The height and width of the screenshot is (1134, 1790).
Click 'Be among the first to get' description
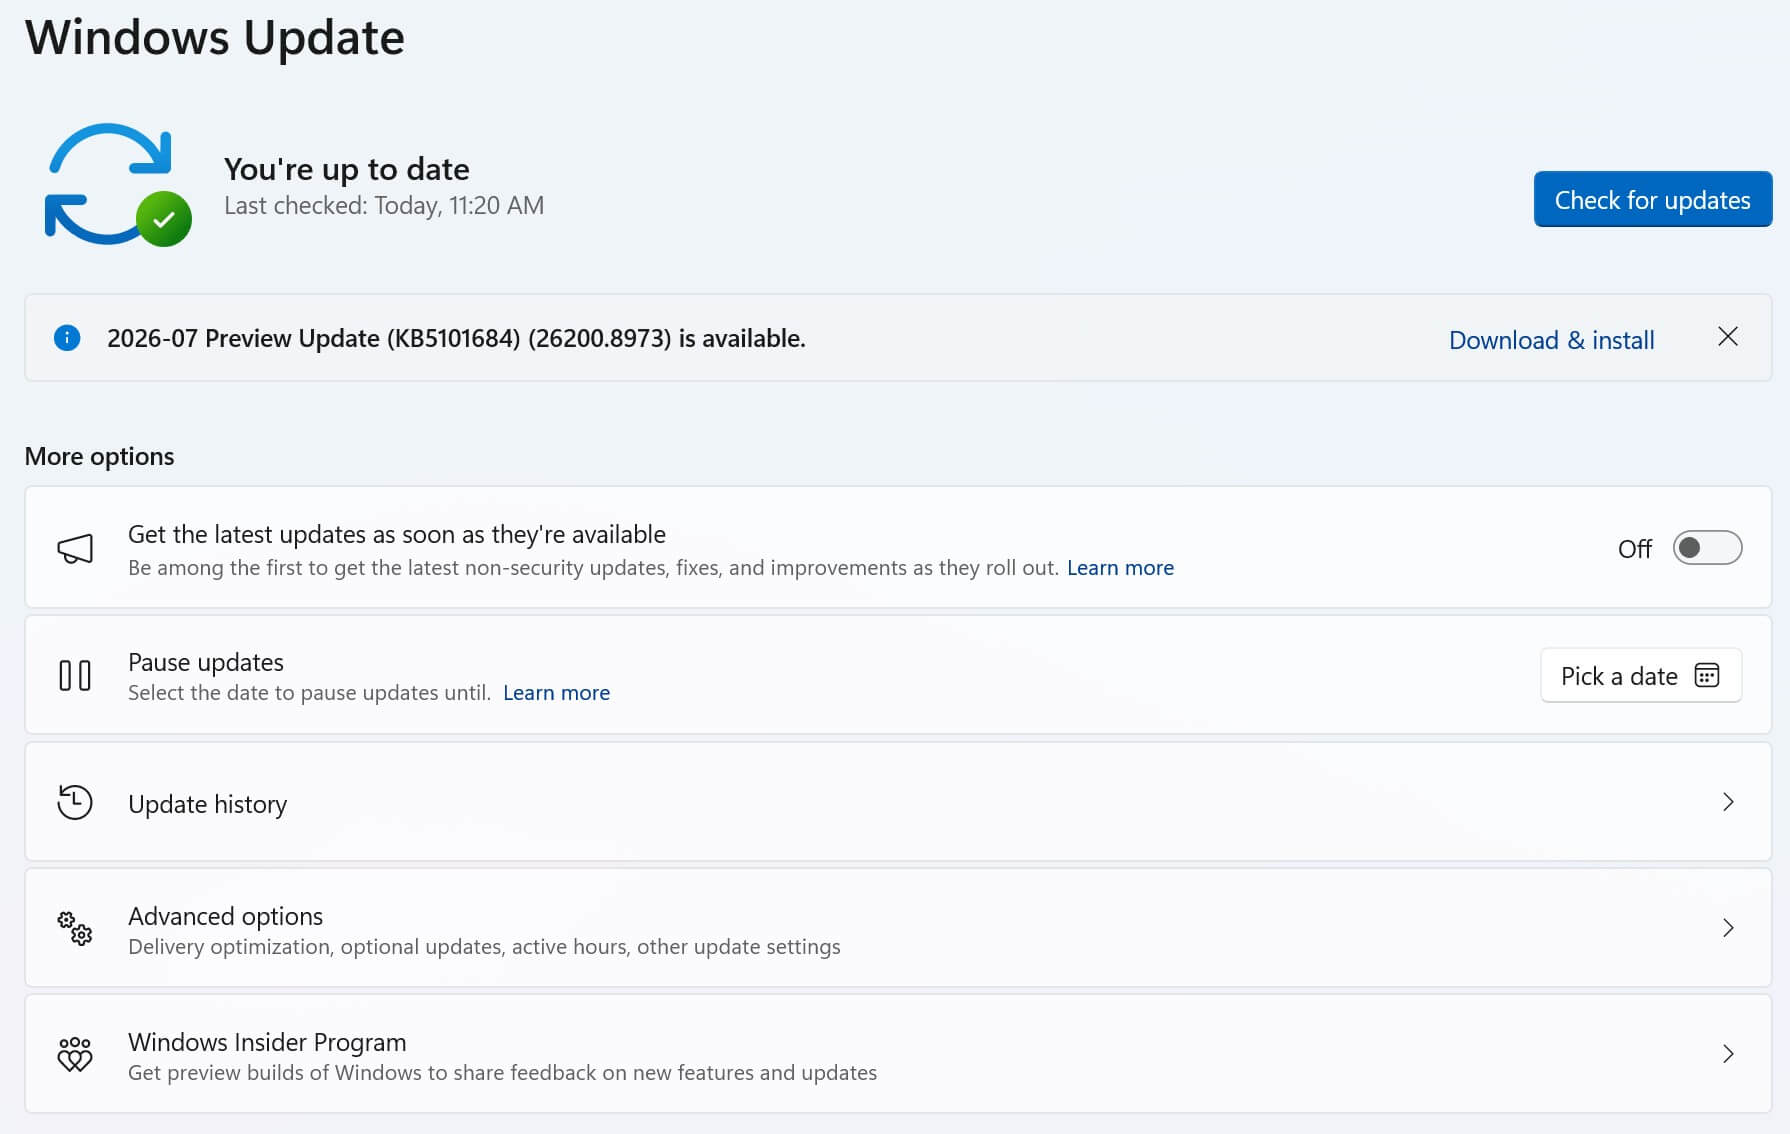[593, 568]
